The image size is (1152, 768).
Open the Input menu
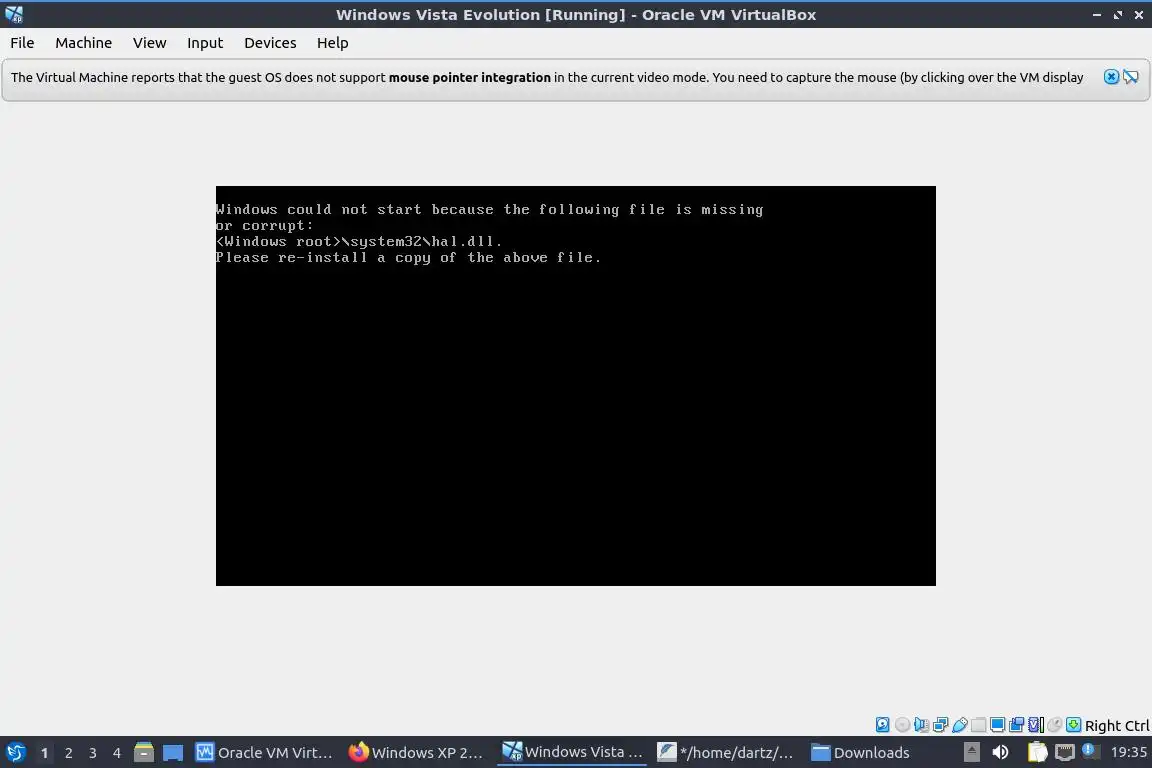tap(204, 43)
